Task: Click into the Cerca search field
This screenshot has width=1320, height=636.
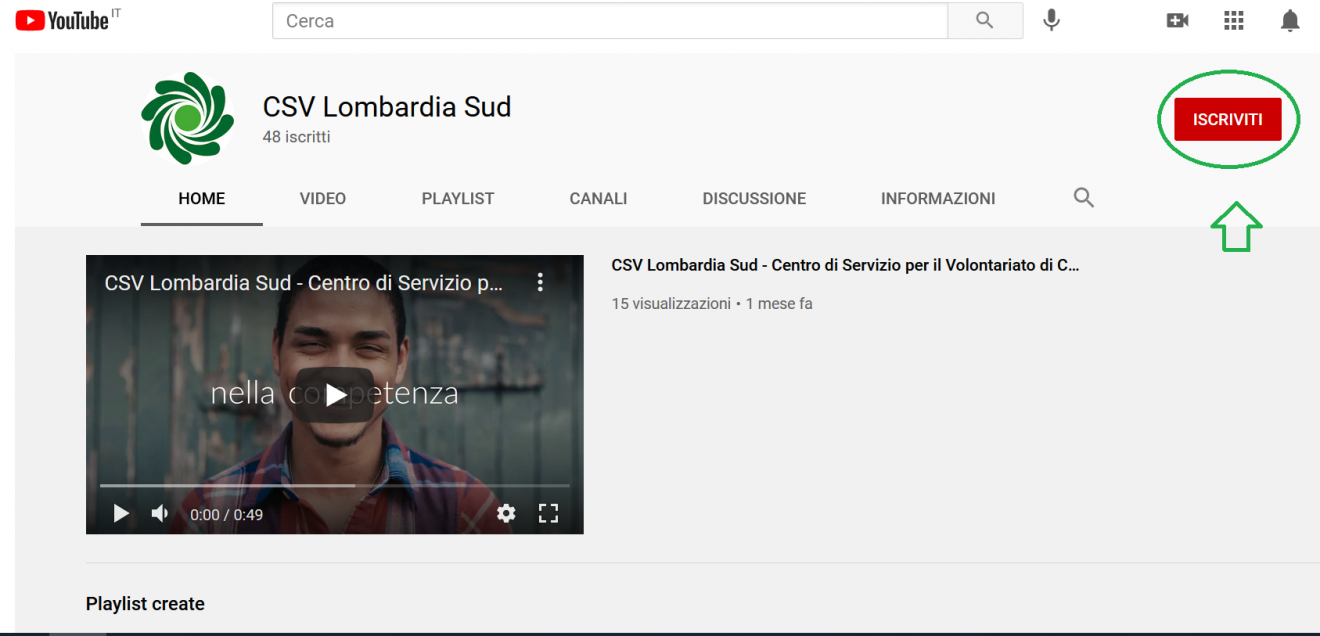Action: pyautogui.click(x=610, y=21)
